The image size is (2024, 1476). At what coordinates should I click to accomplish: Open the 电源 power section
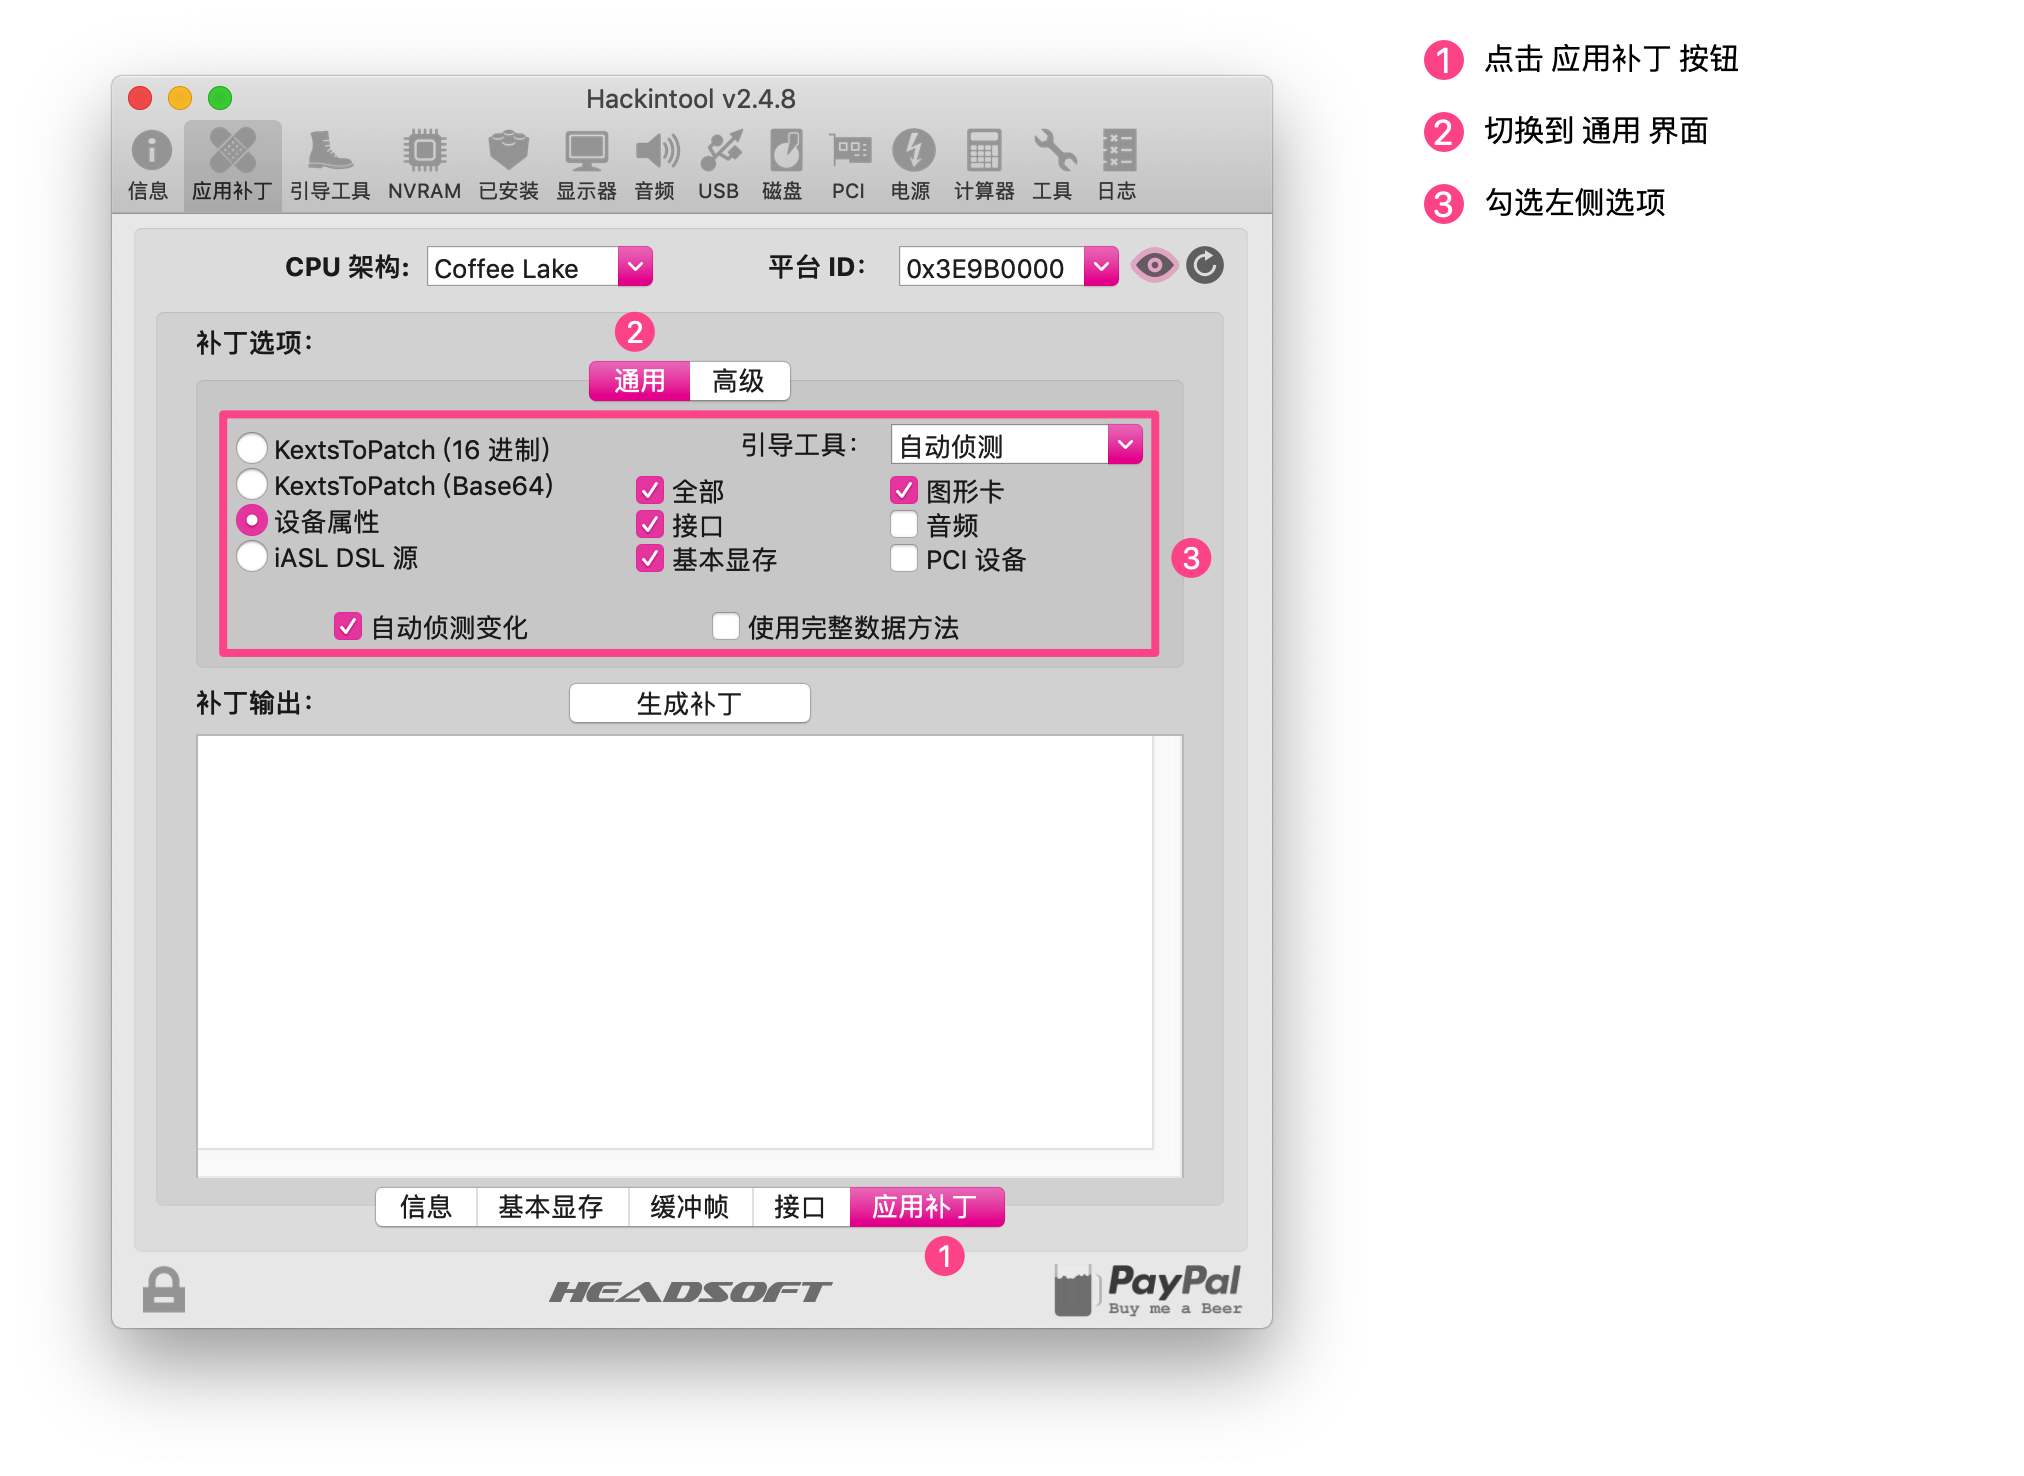(x=911, y=165)
